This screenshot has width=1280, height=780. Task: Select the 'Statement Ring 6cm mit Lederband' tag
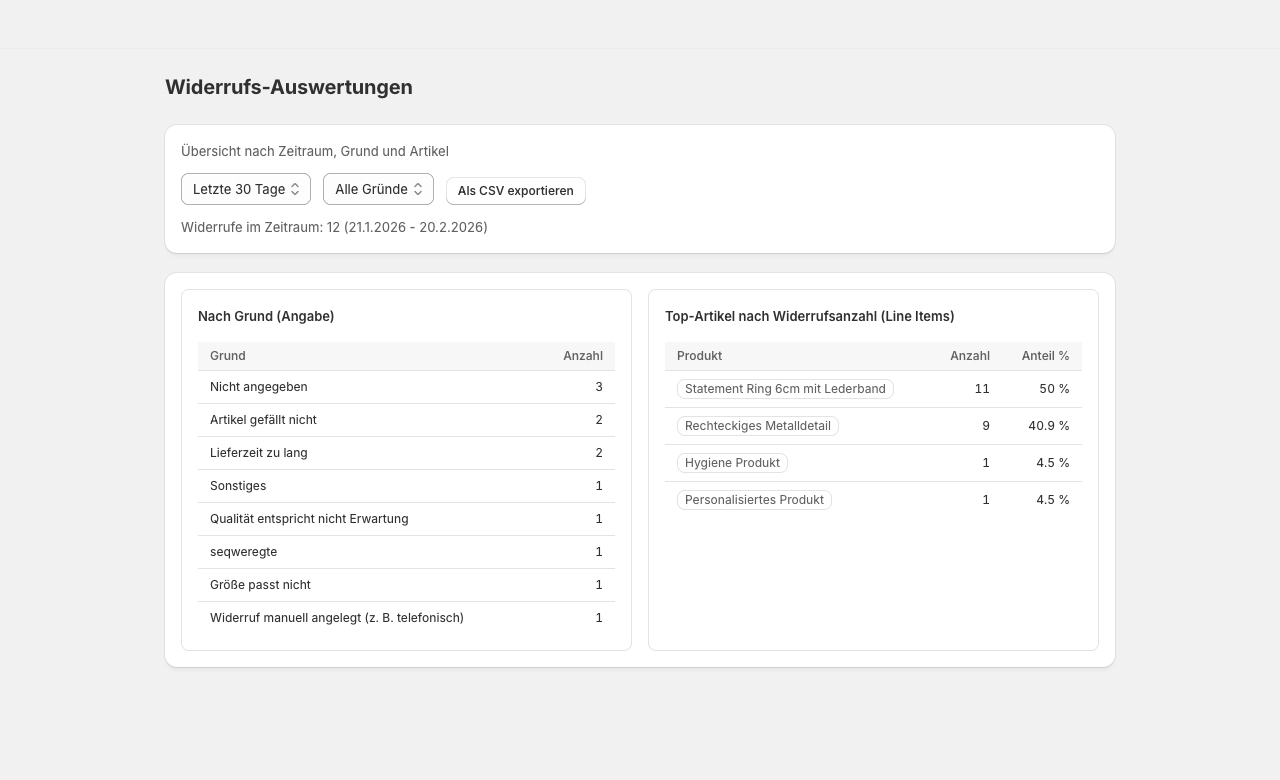point(785,389)
